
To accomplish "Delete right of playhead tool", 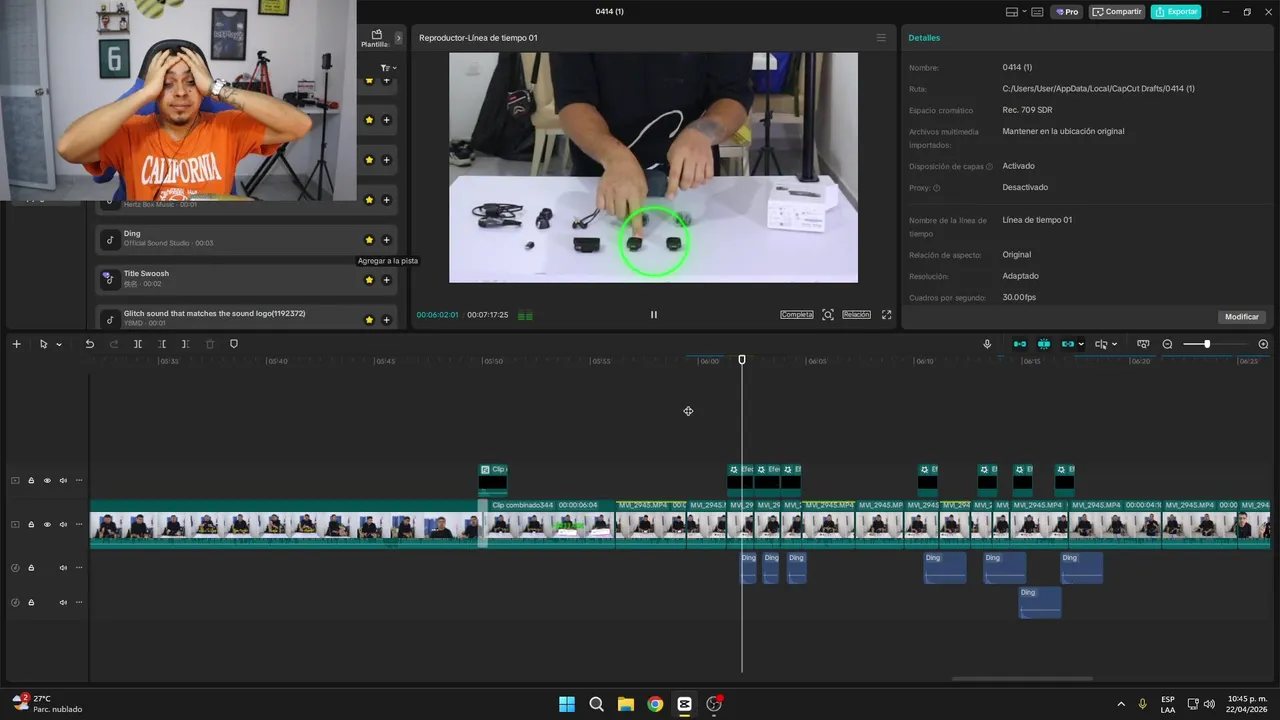I will pyautogui.click(x=186, y=344).
